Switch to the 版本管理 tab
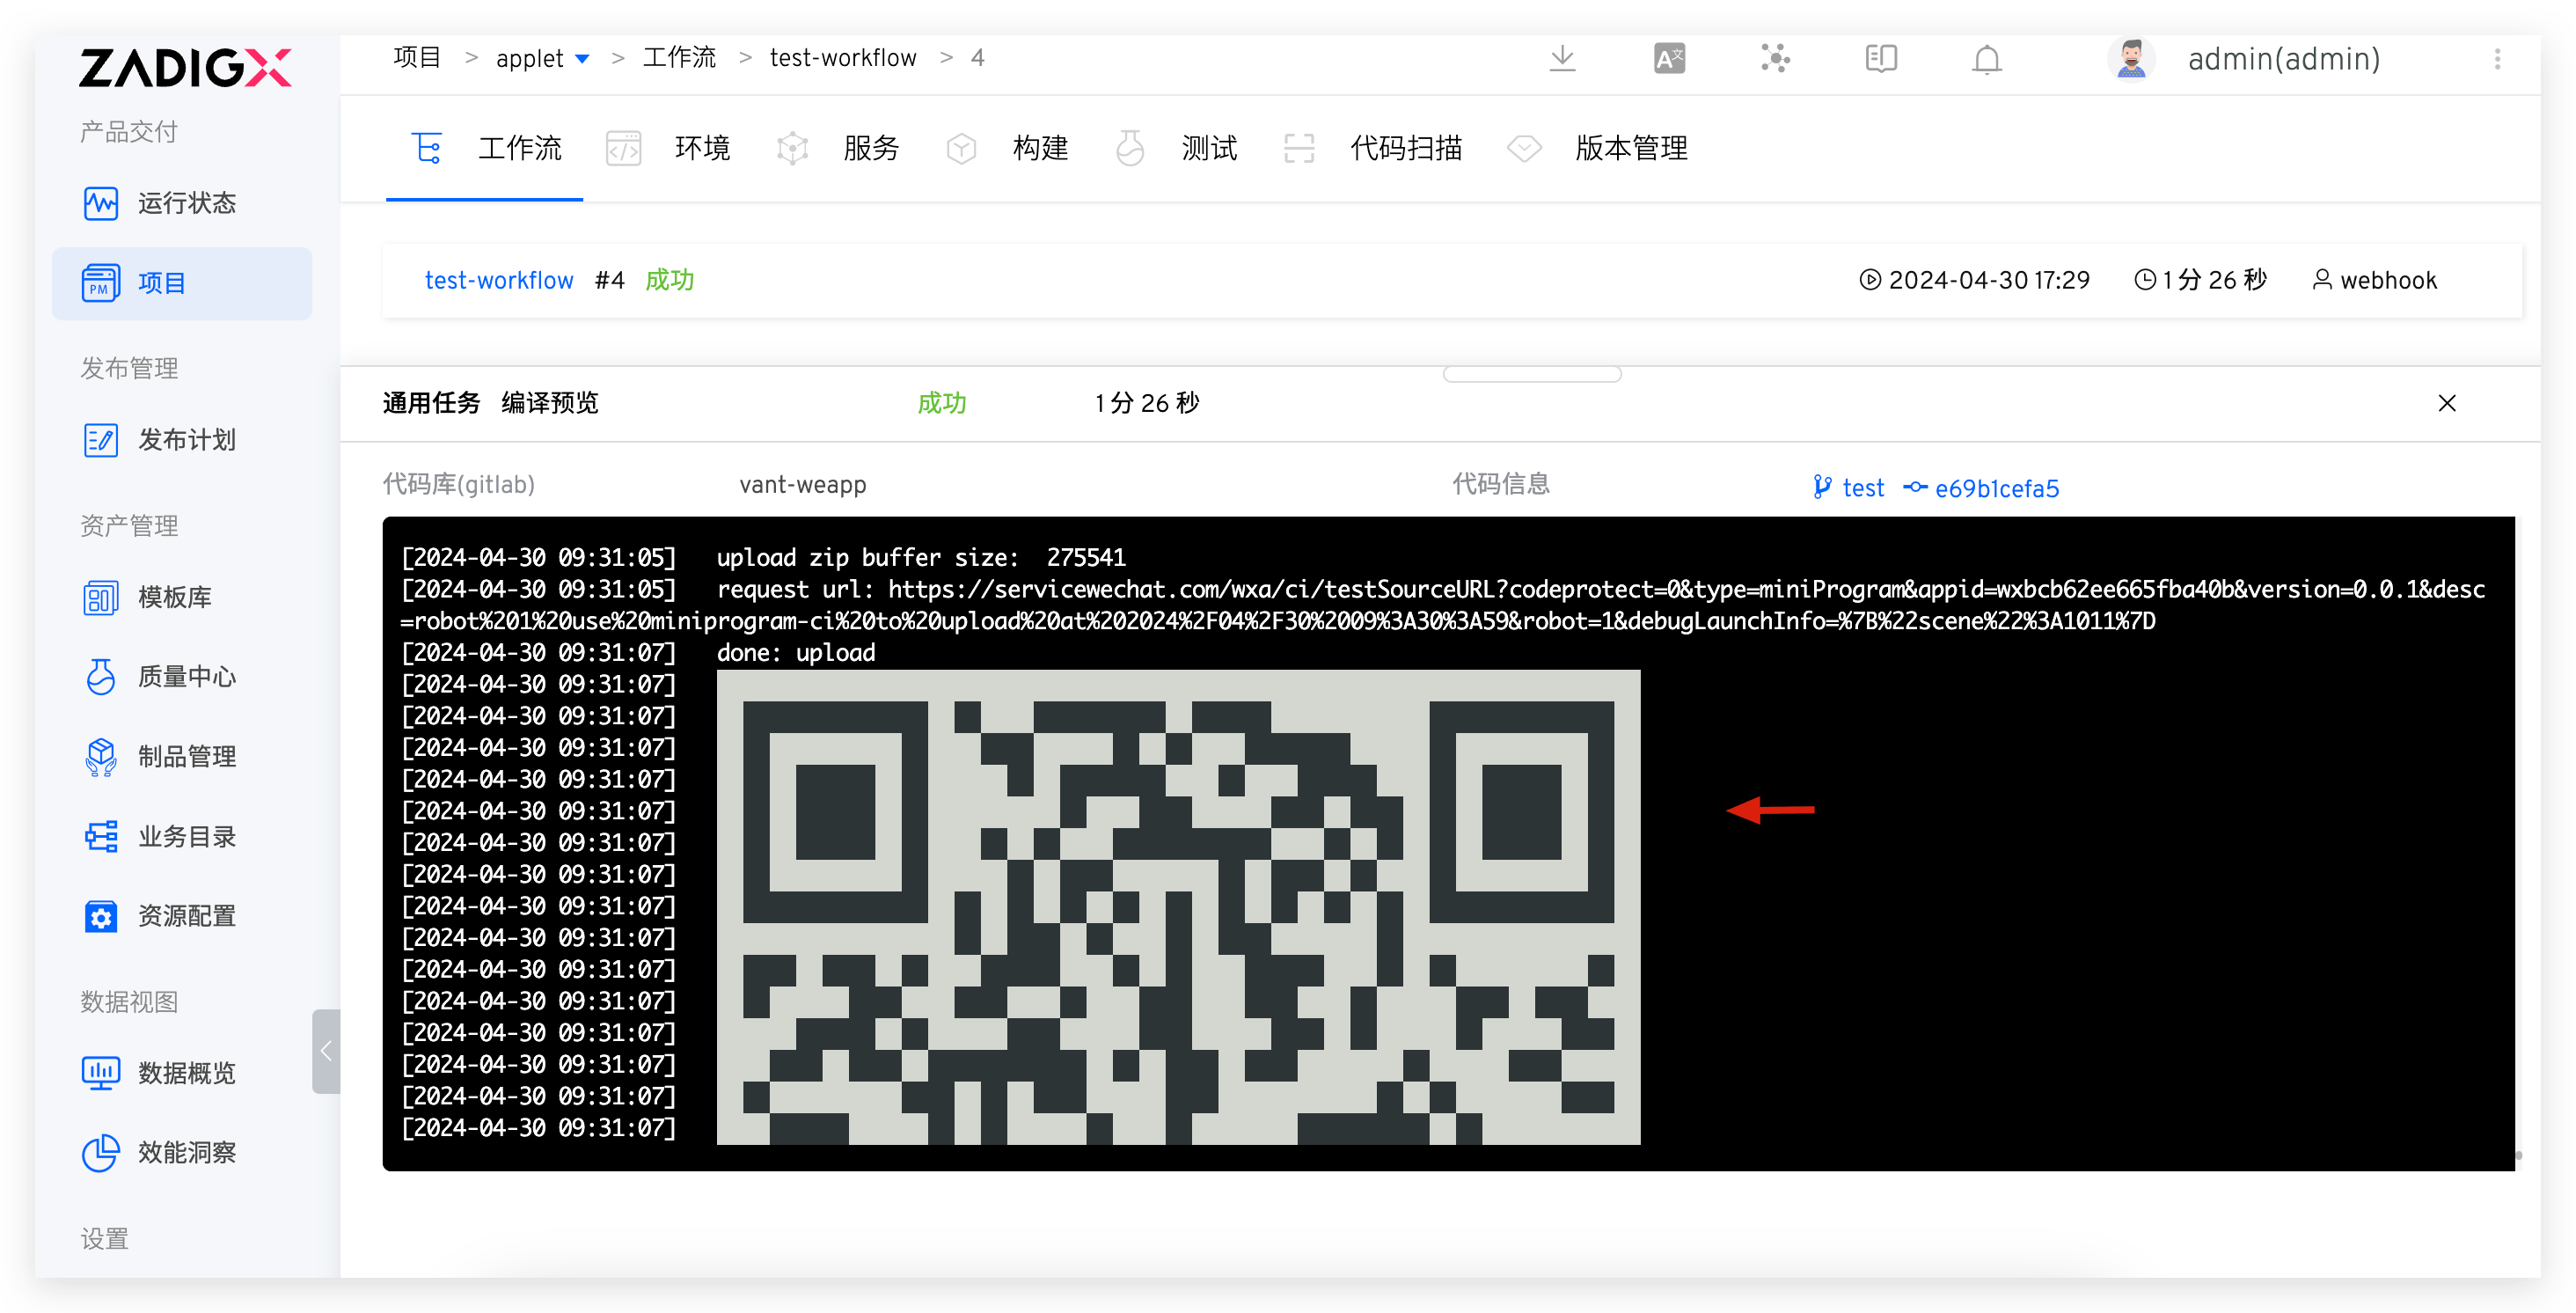The image size is (2576, 1313). point(1597,148)
